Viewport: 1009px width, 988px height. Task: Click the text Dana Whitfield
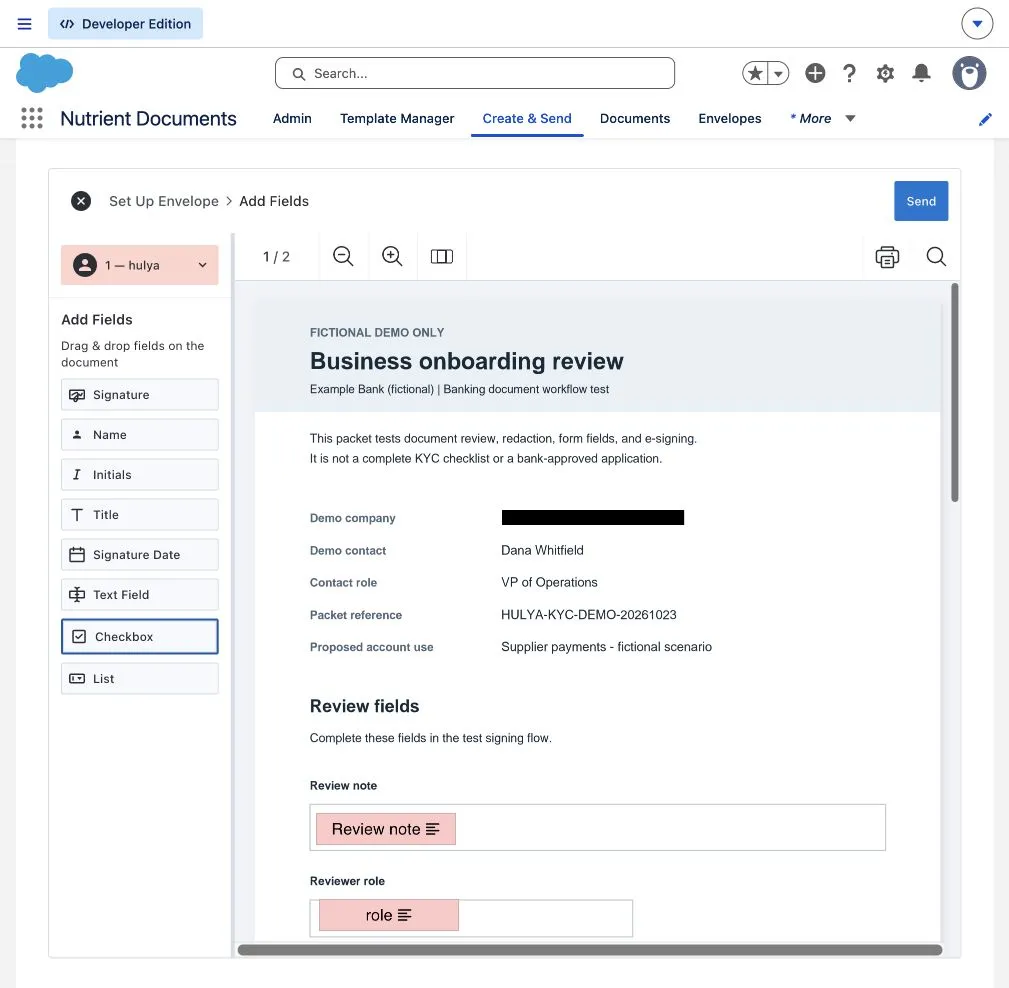542,550
